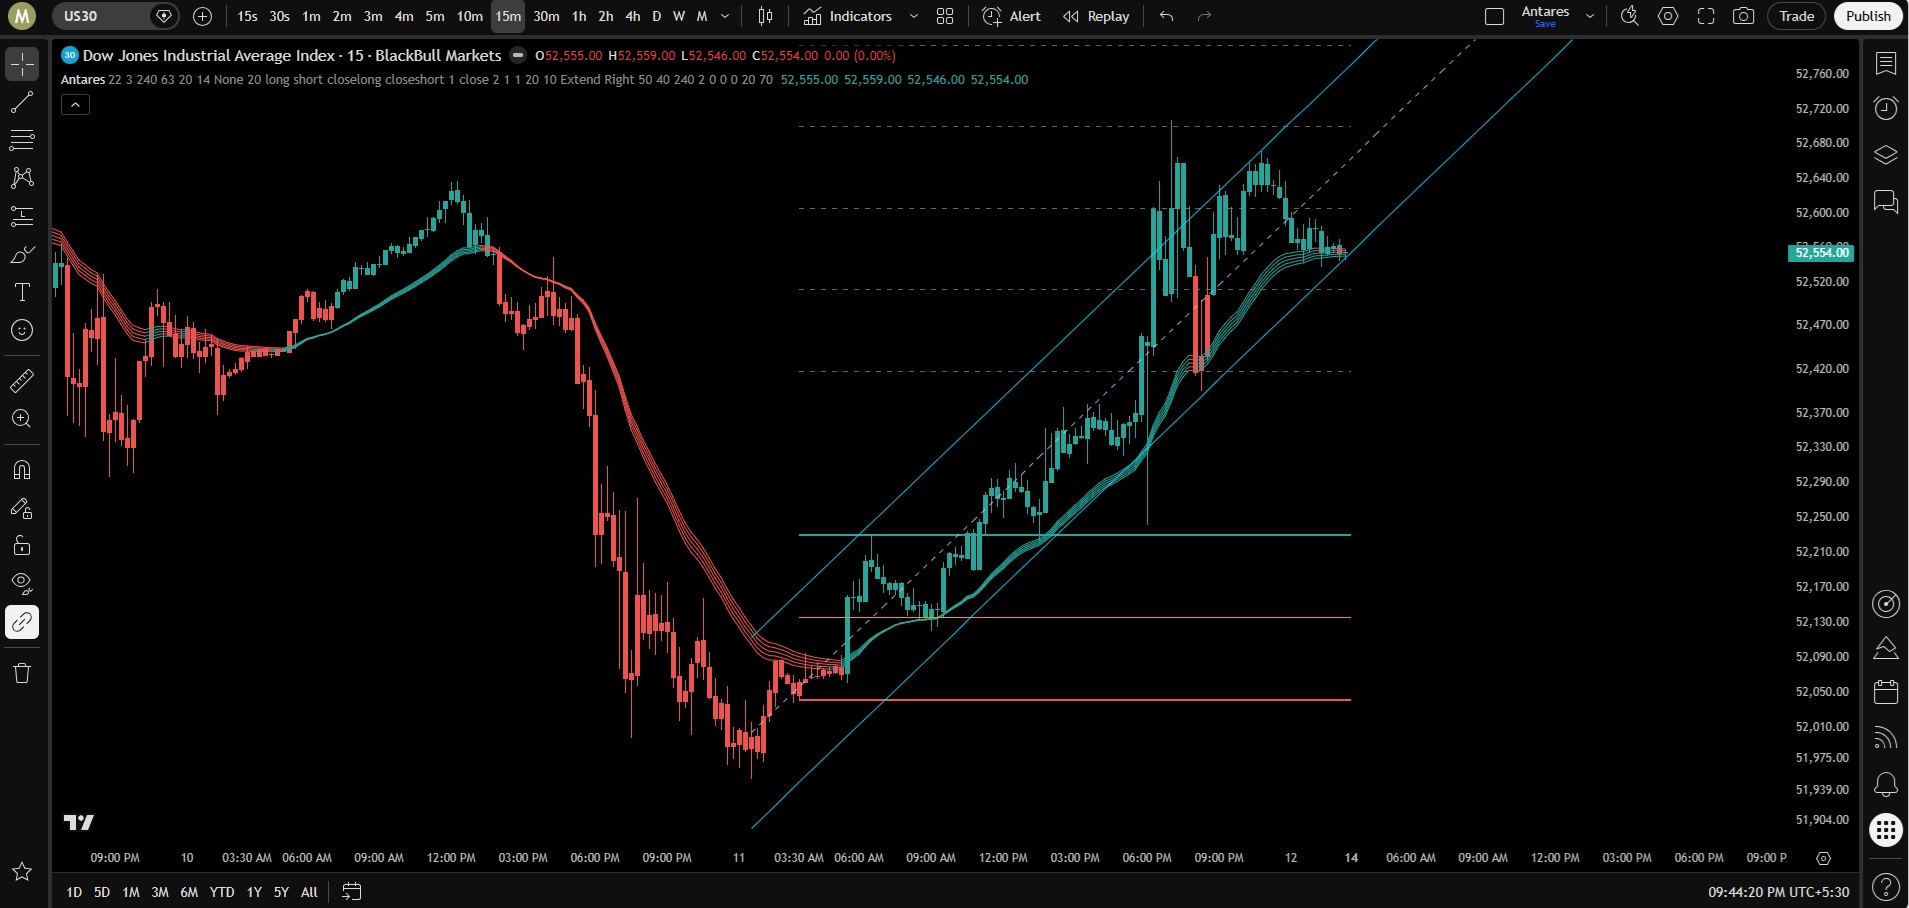This screenshot has width=1909, height=908.
Task: Enter fullscreen mode
Action: (x=1706, y=16)
